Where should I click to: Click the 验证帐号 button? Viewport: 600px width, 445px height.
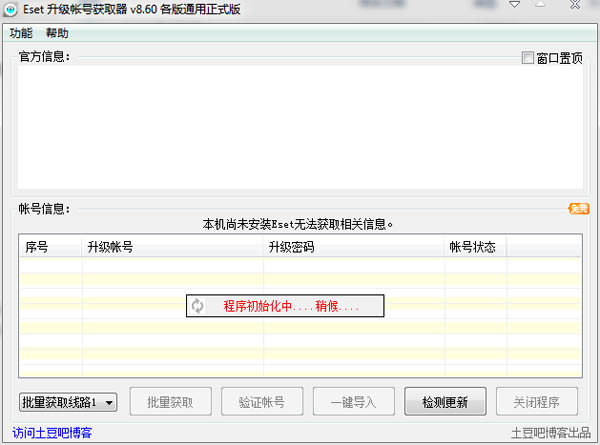[x=262, y=401]
